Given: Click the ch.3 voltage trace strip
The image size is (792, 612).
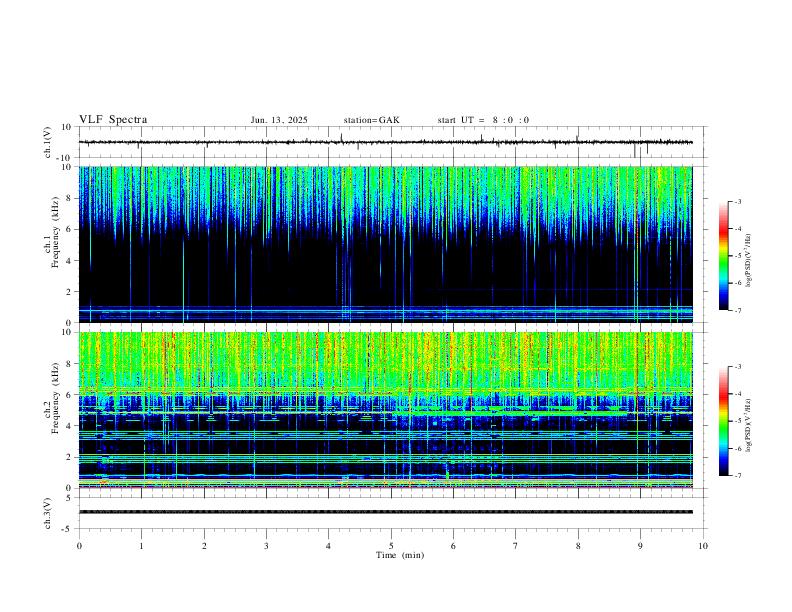Looking at the screenshot, I should point(385,512).
